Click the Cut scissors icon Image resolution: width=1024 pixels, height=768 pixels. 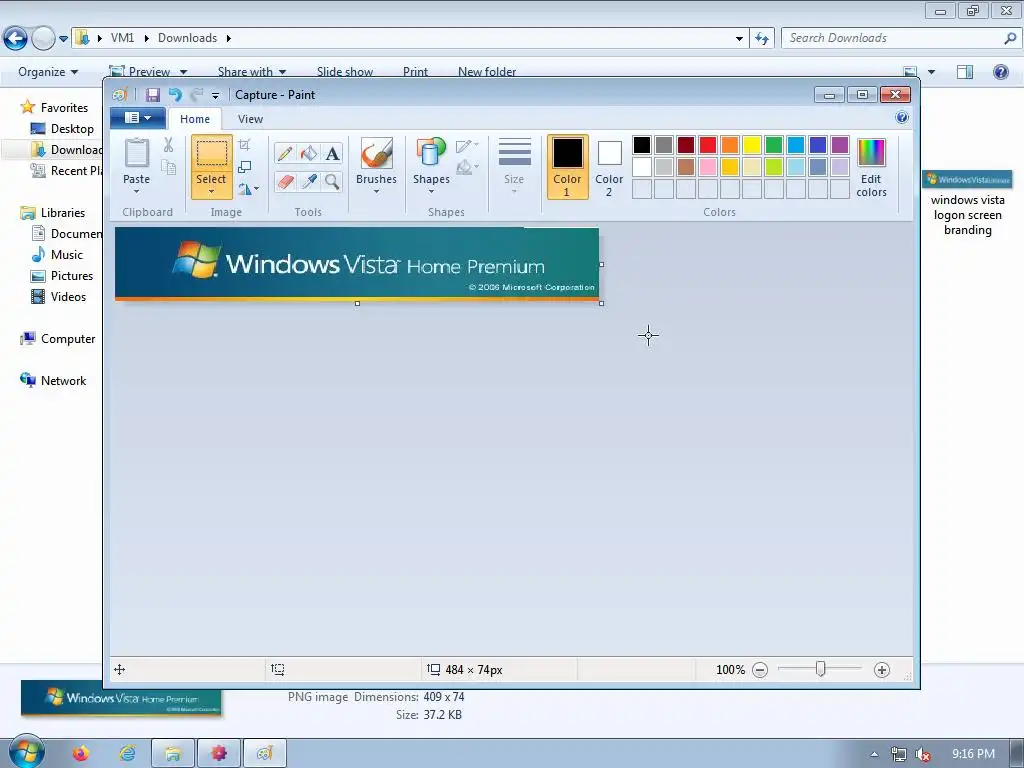coord(168,145)
